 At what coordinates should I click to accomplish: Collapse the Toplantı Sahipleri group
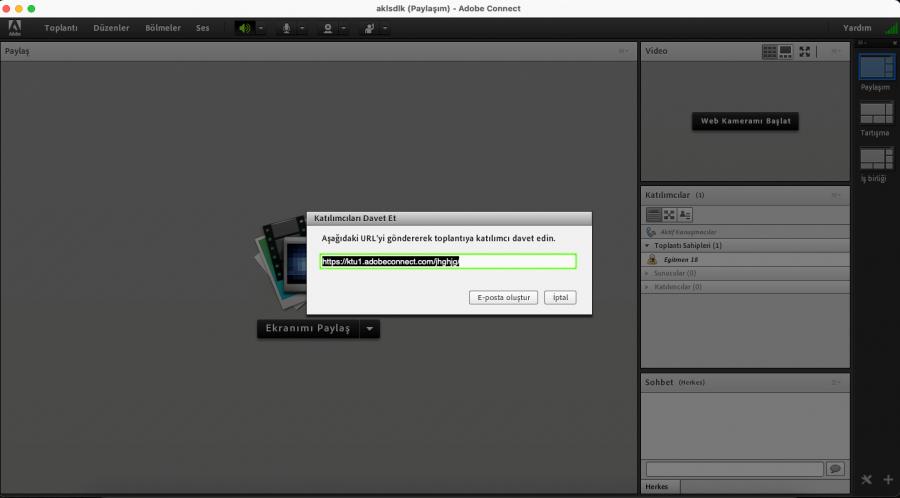pos(647,245)
